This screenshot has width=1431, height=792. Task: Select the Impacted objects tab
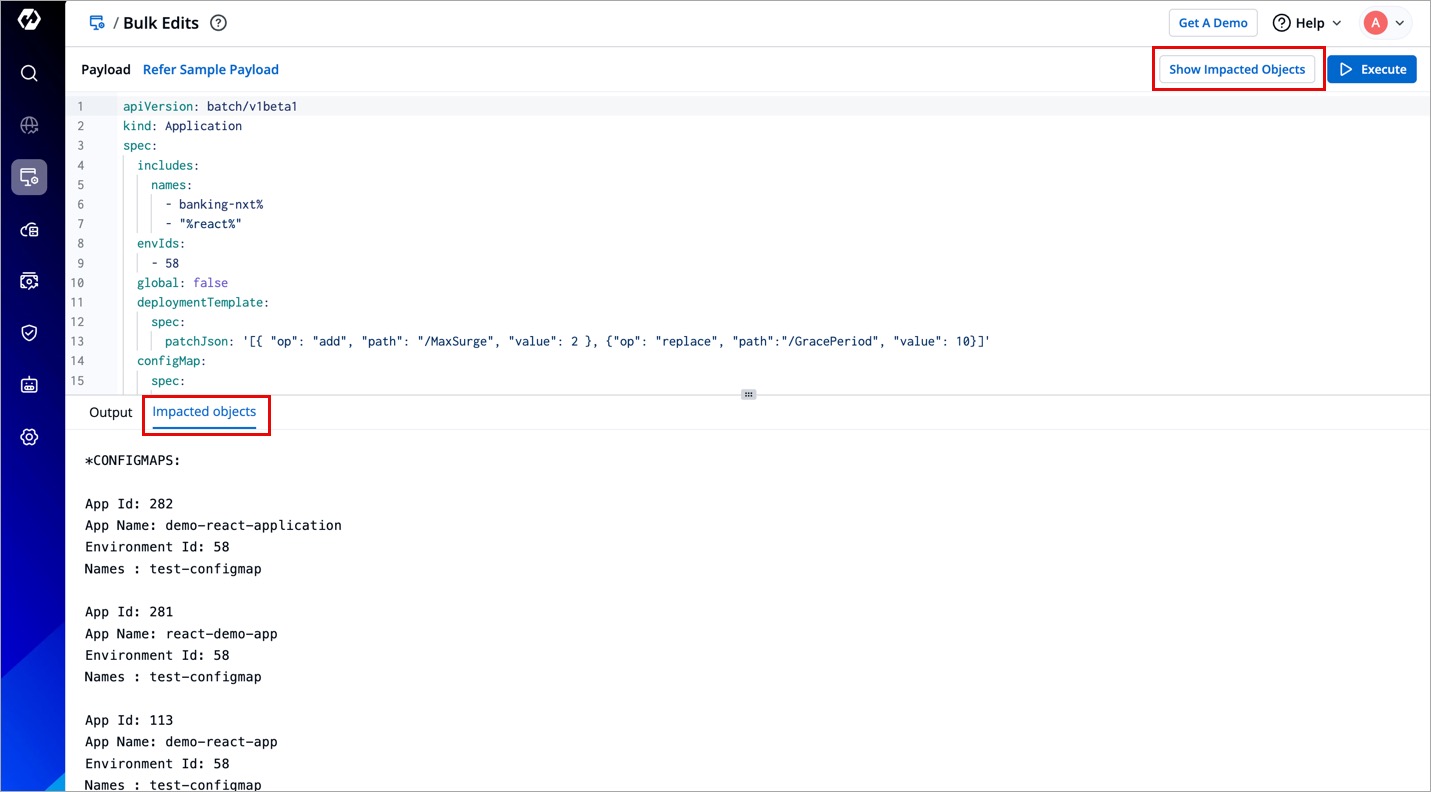[x=204, y=412]
